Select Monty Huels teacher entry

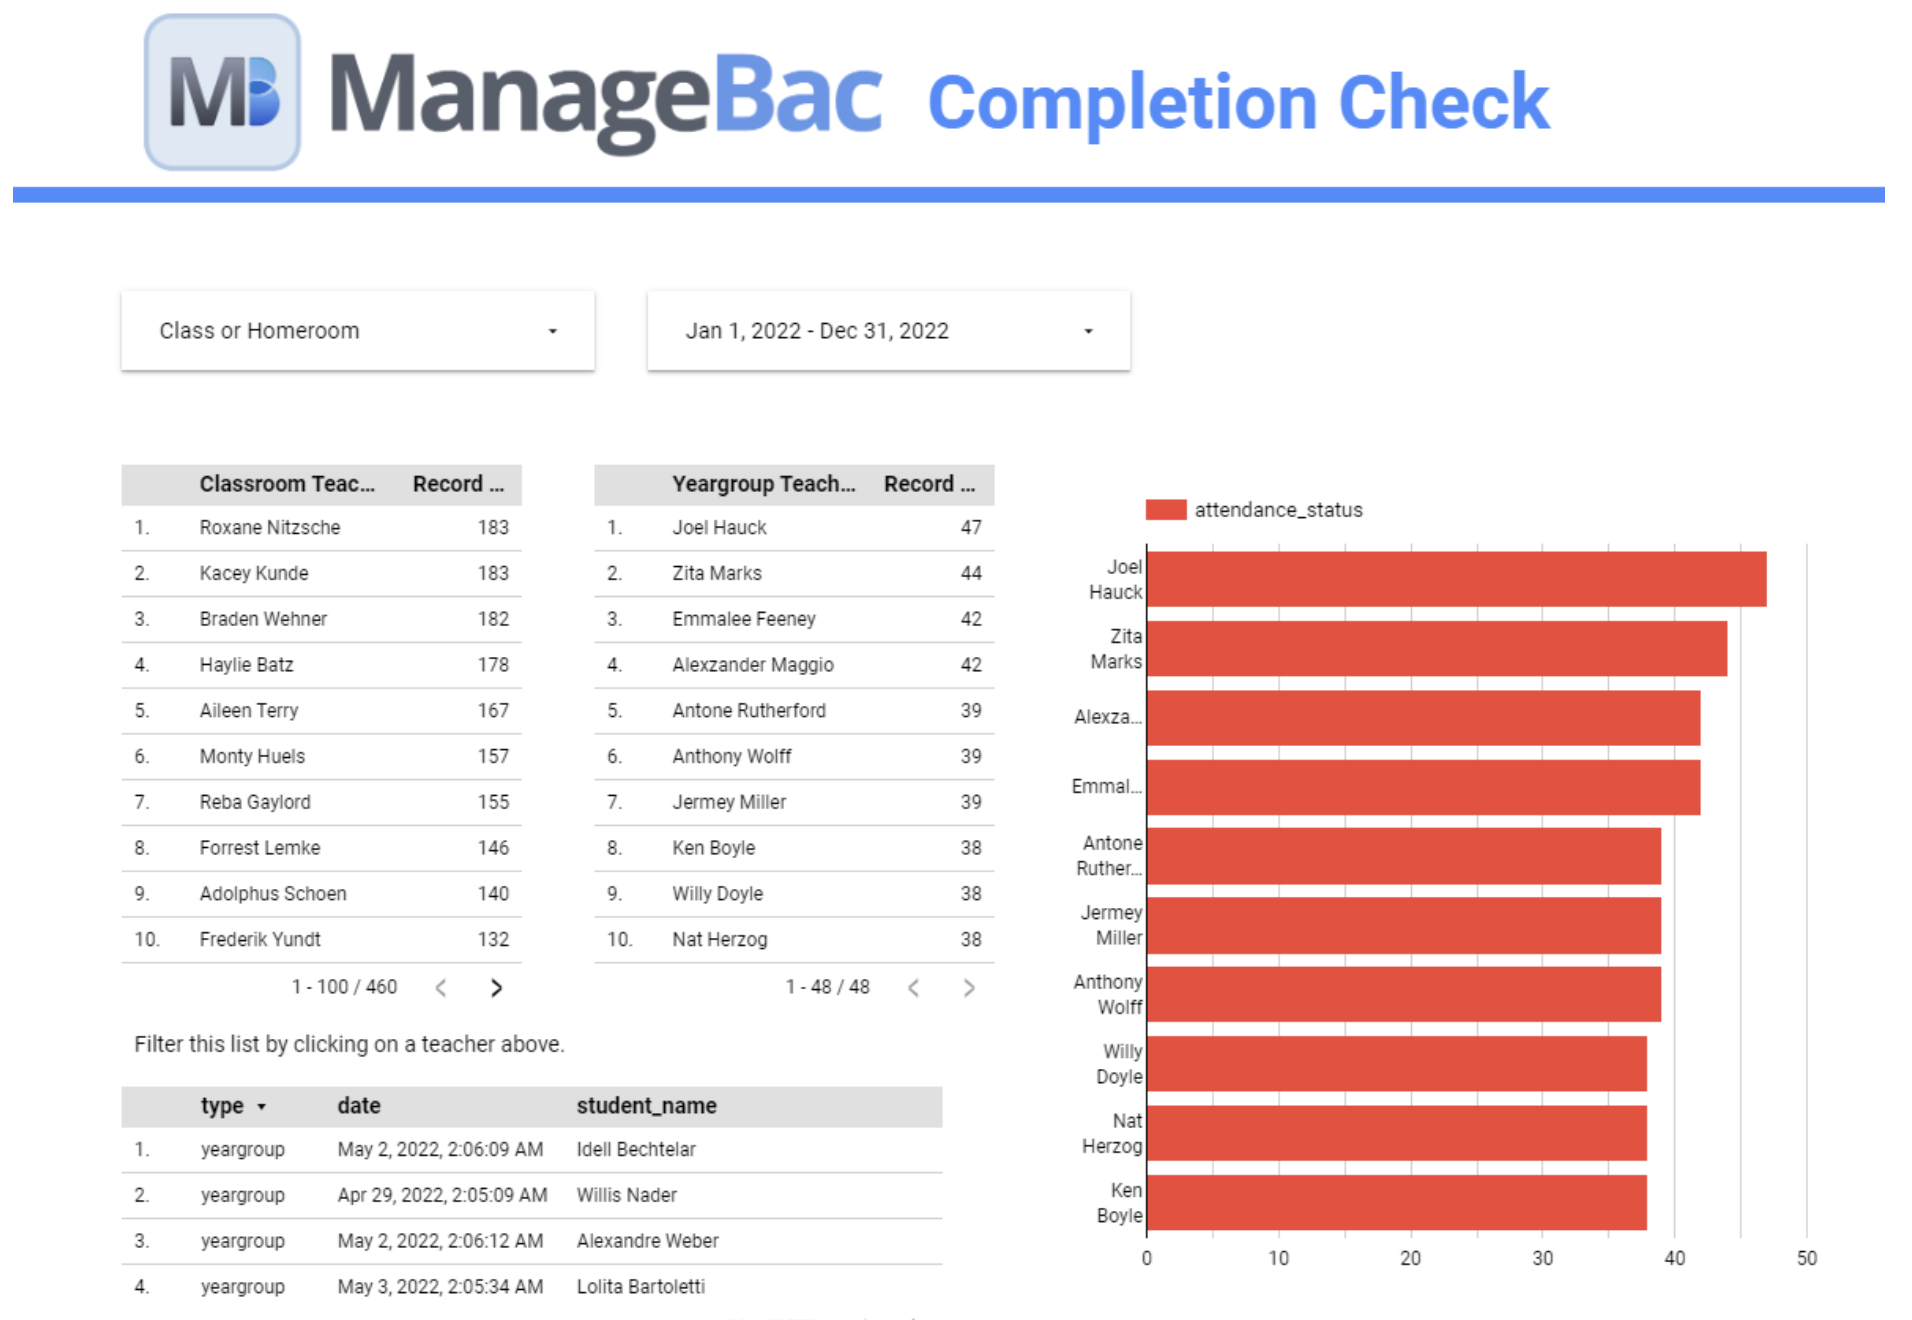click(321, 757)
